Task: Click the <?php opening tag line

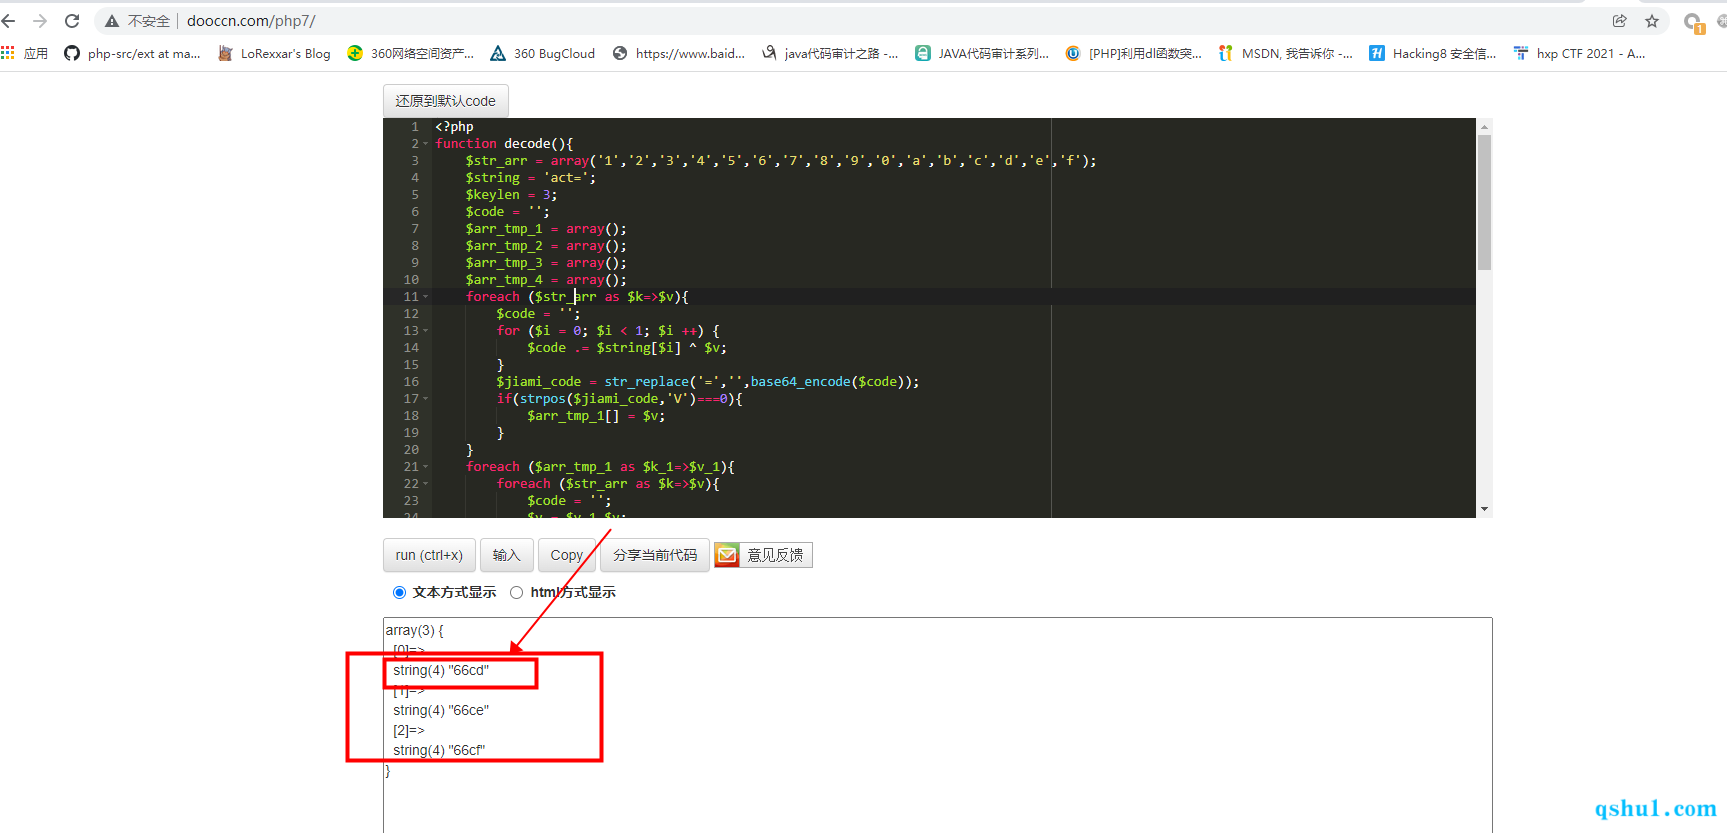Action: 454,127
